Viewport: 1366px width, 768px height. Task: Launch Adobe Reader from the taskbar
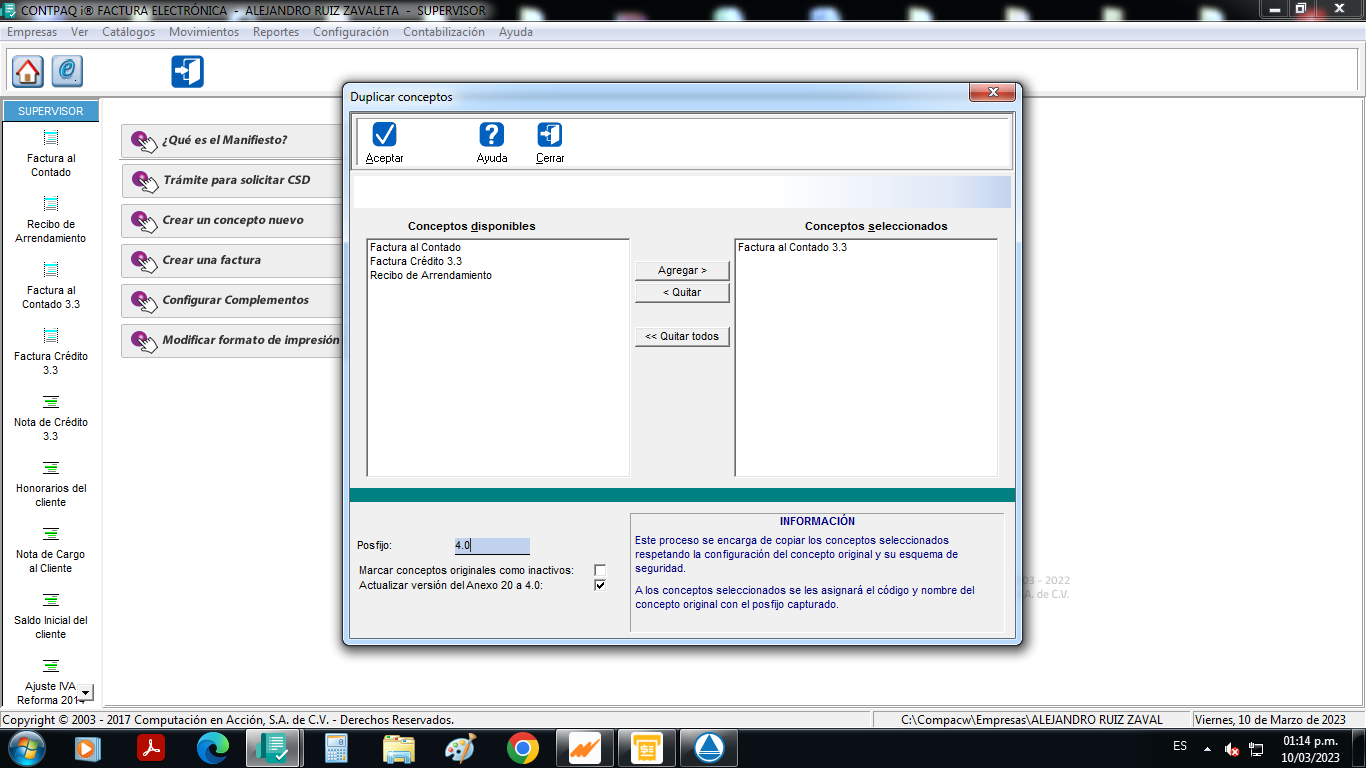(151, 747)
